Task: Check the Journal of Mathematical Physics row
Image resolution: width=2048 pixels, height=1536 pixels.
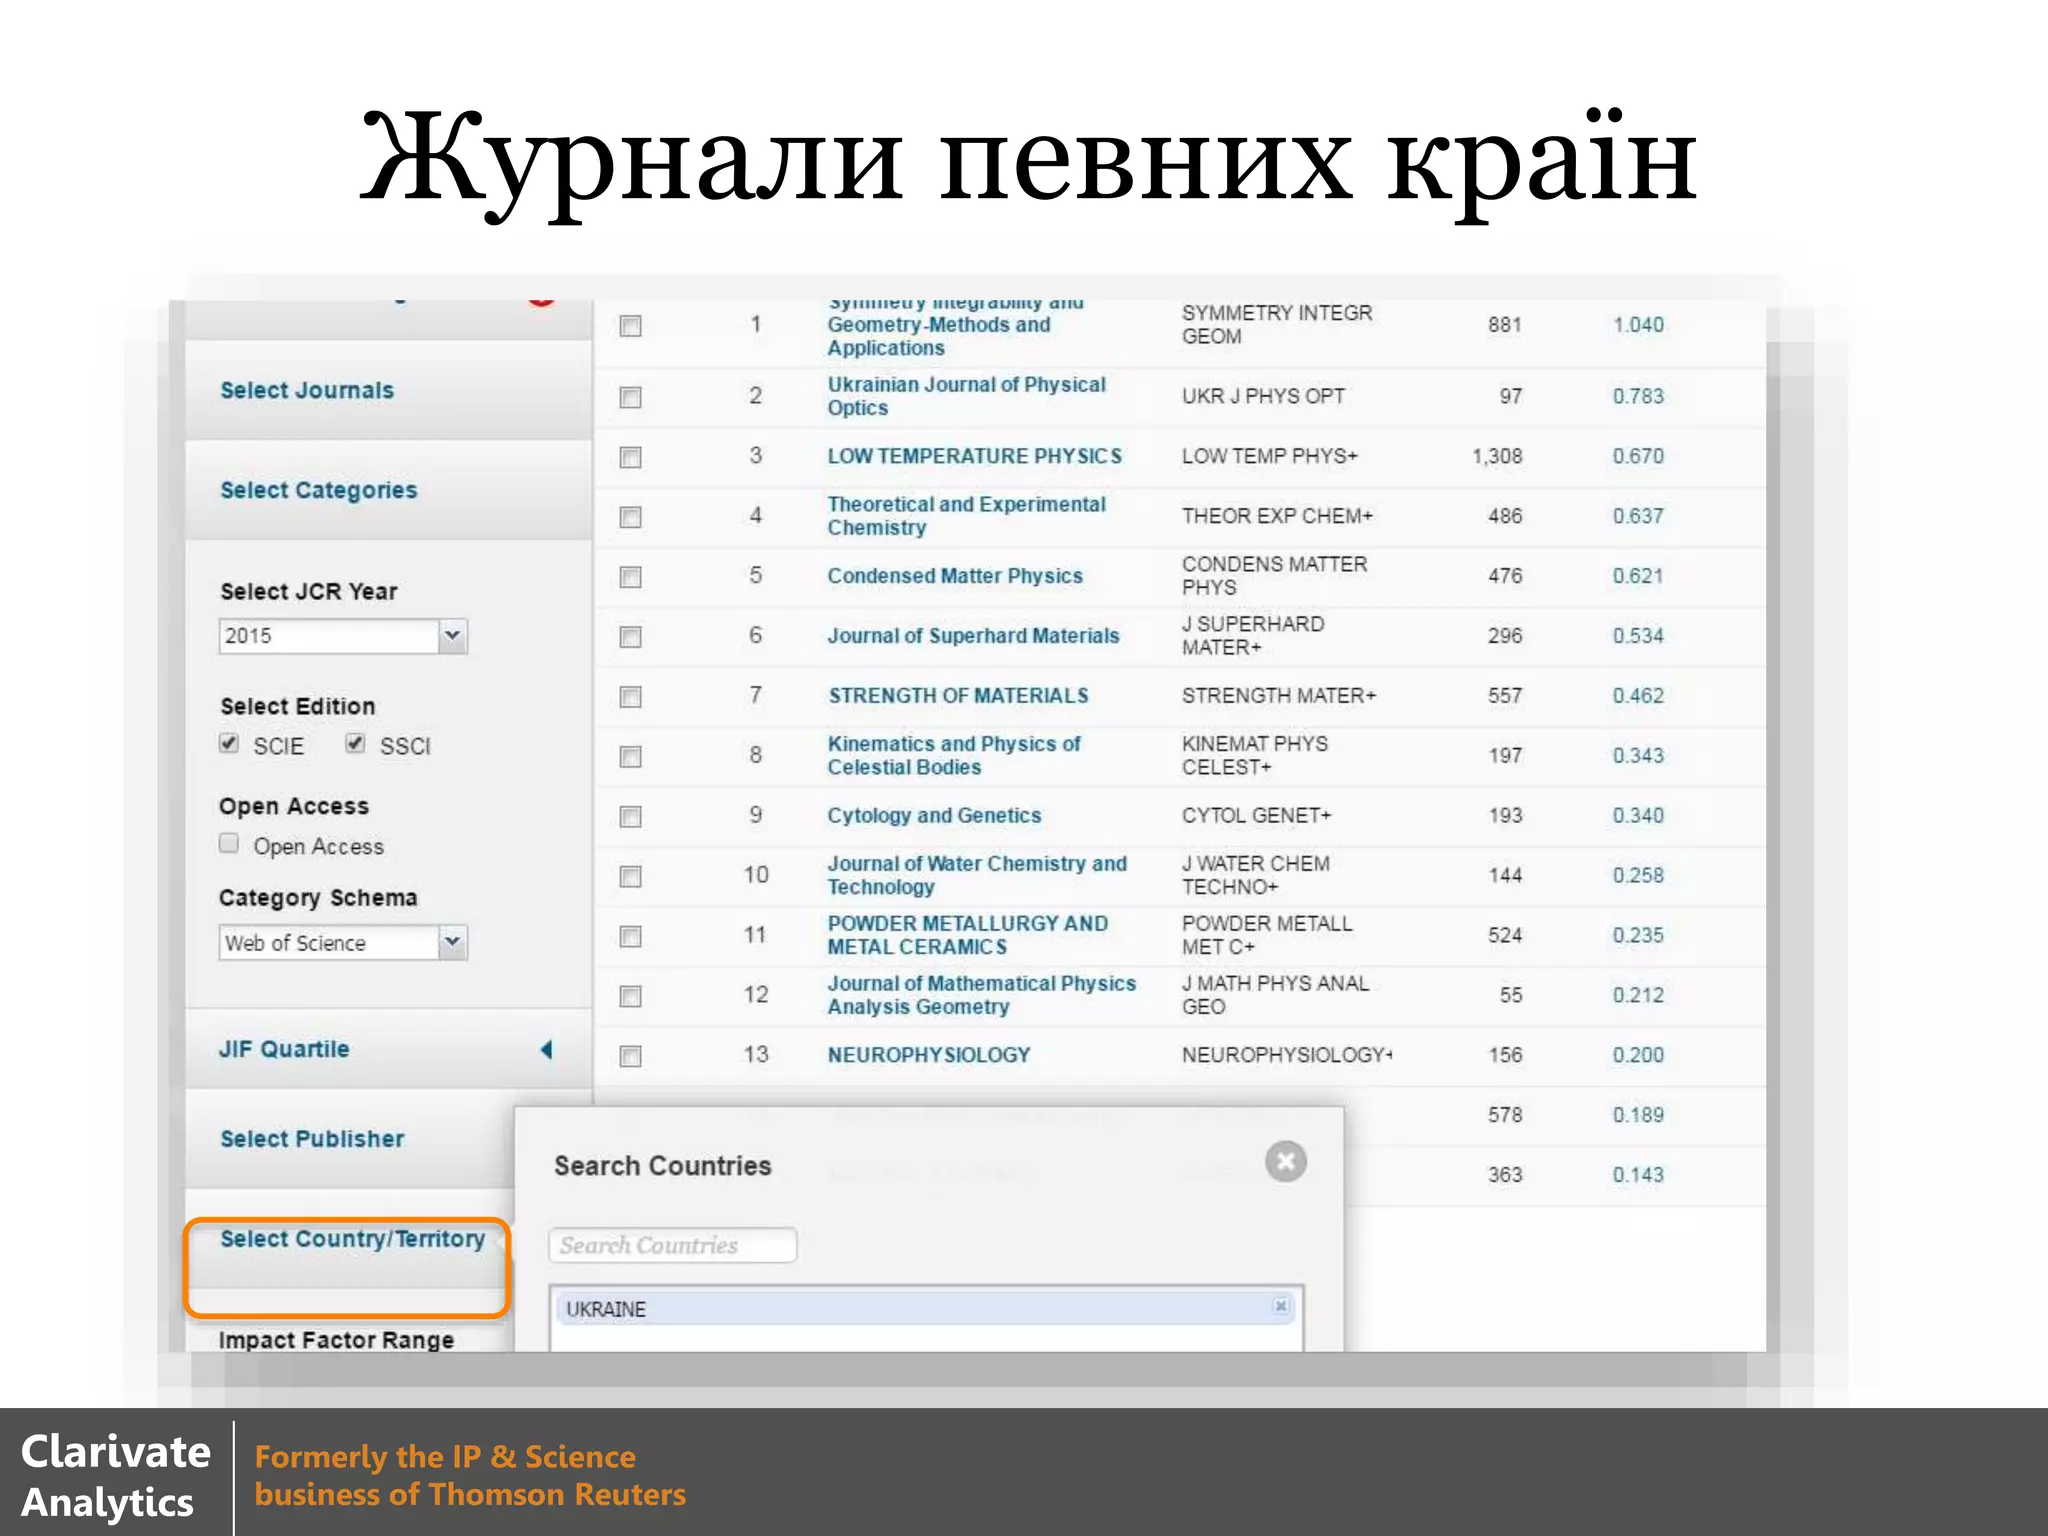Action: click(630, 997)
